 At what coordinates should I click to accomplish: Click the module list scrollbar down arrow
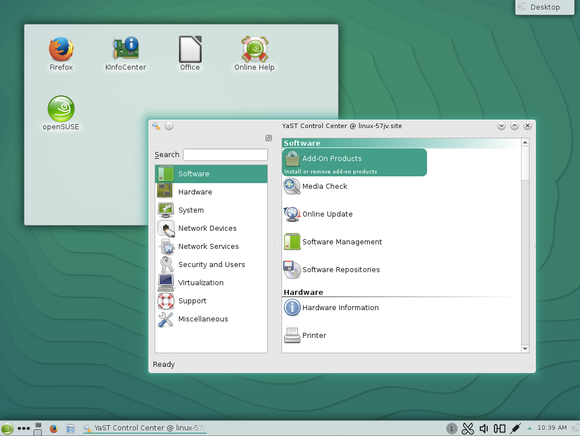coord(525,349)
